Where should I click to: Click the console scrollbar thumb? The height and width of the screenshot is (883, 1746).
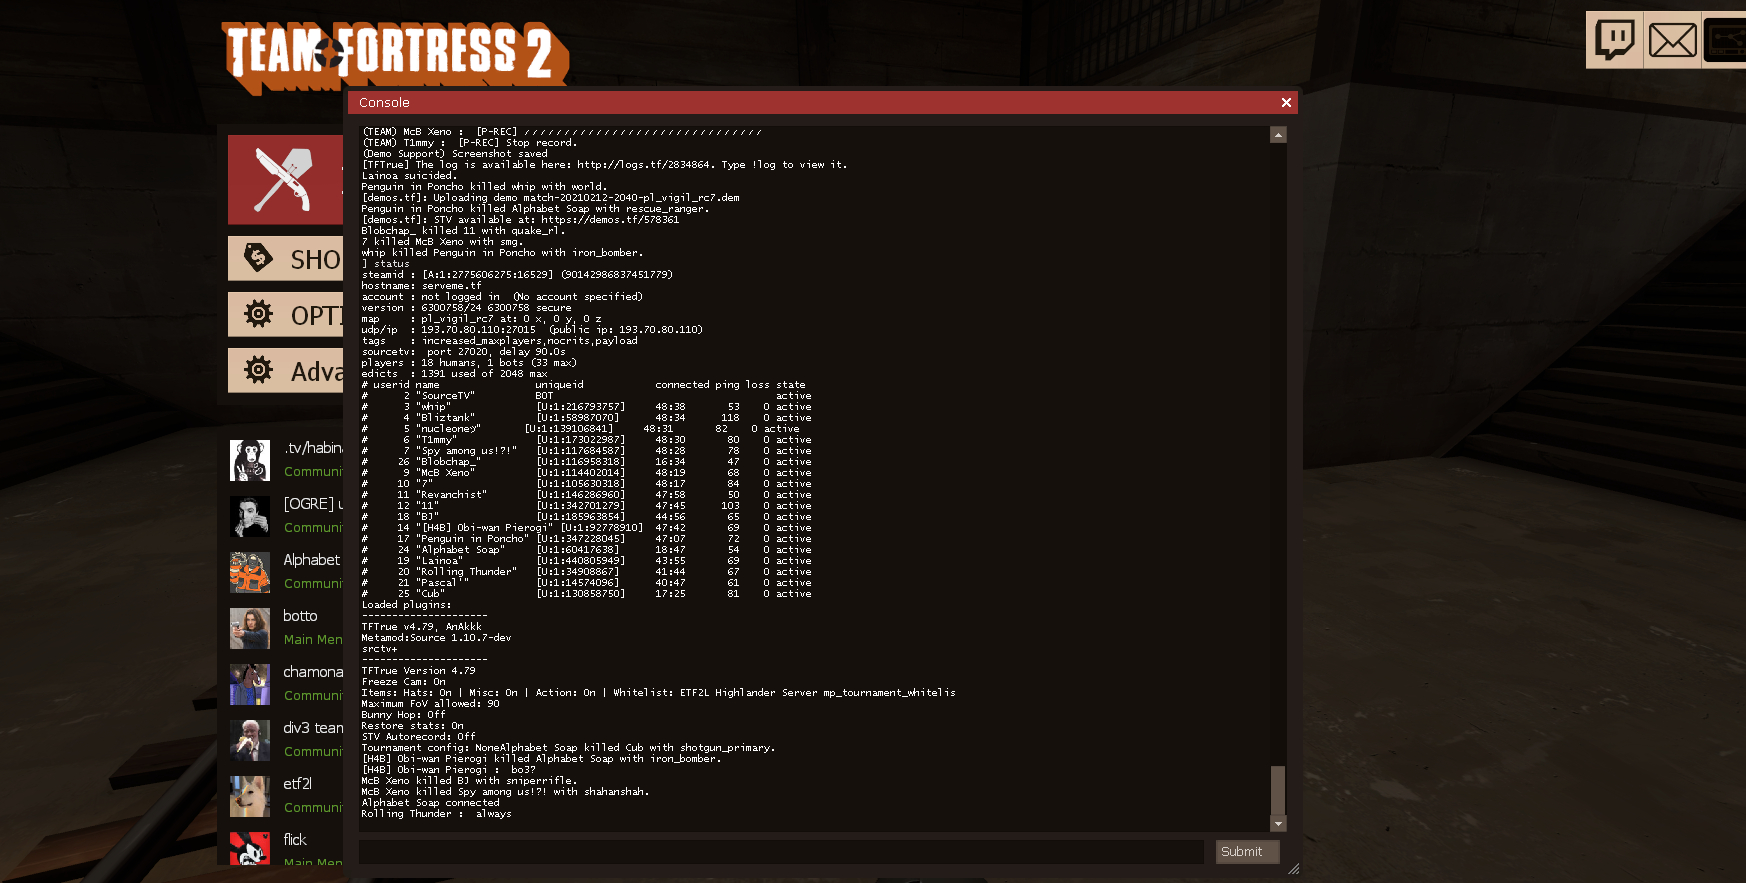[x=1278, y=791]
